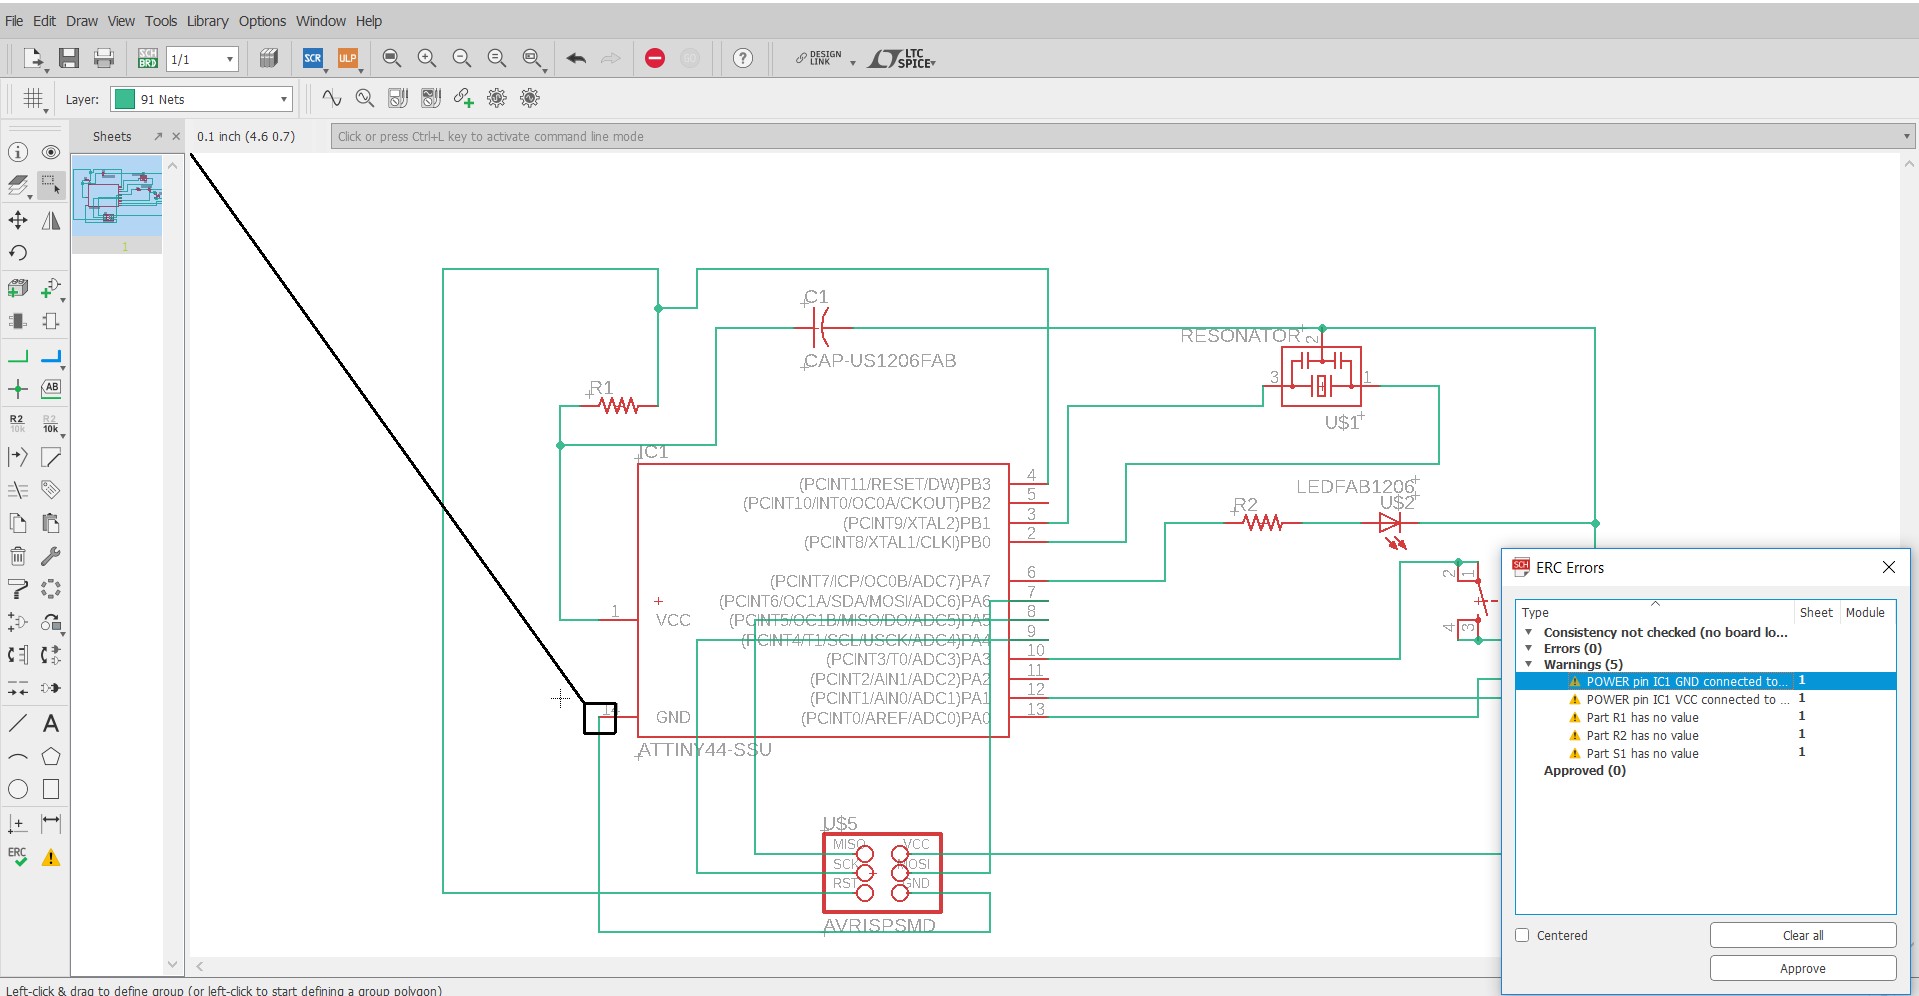1919x996 pixels.
Task: Click the Clear all button
Action: (x=1802, y=935)
